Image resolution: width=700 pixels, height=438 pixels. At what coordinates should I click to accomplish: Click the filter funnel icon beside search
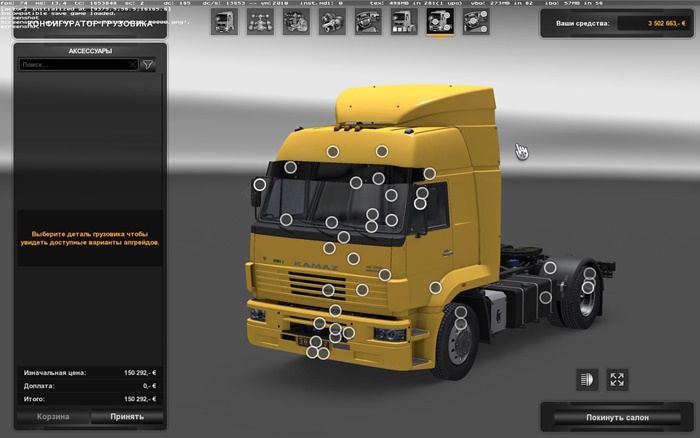coord(148,65)
